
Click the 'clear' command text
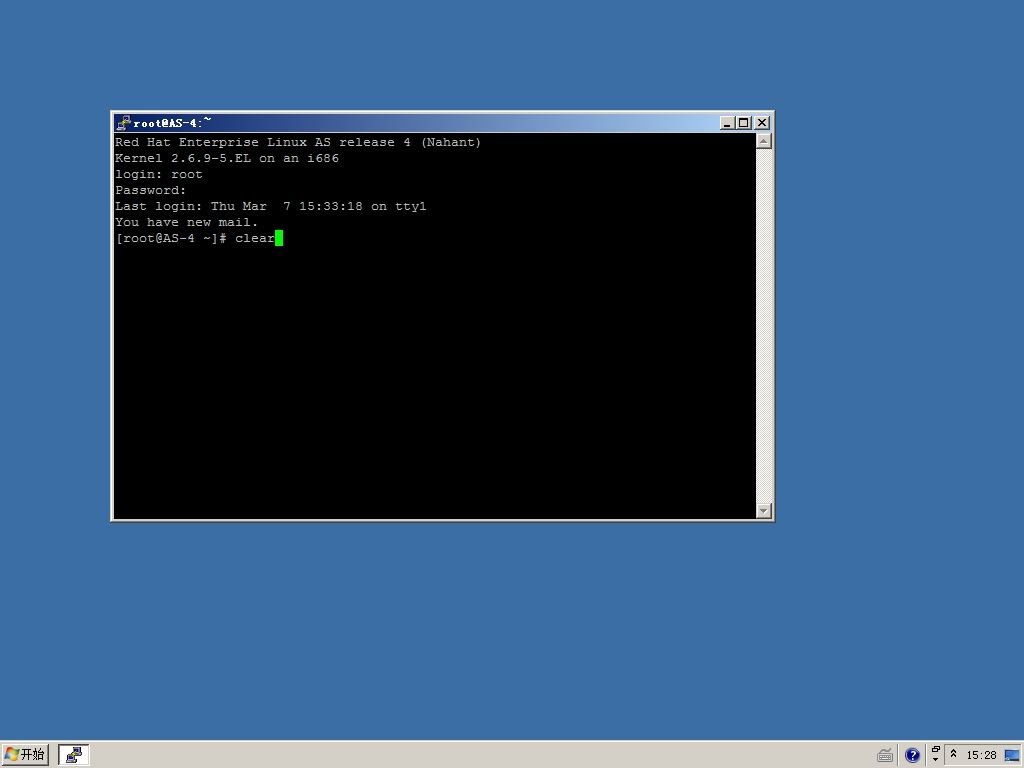255,238
